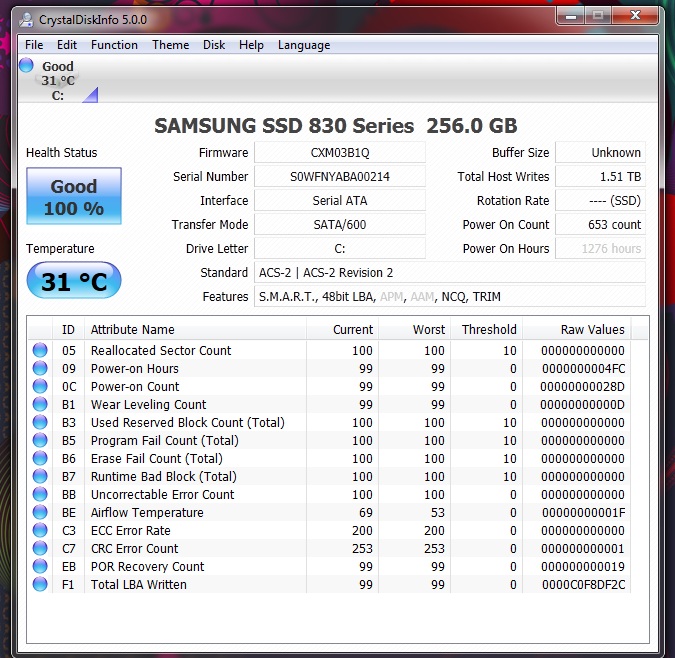Minimize the CrystalDiskInfo window
675x658 pixels.
pyautogui.click(x=571, y=16)
